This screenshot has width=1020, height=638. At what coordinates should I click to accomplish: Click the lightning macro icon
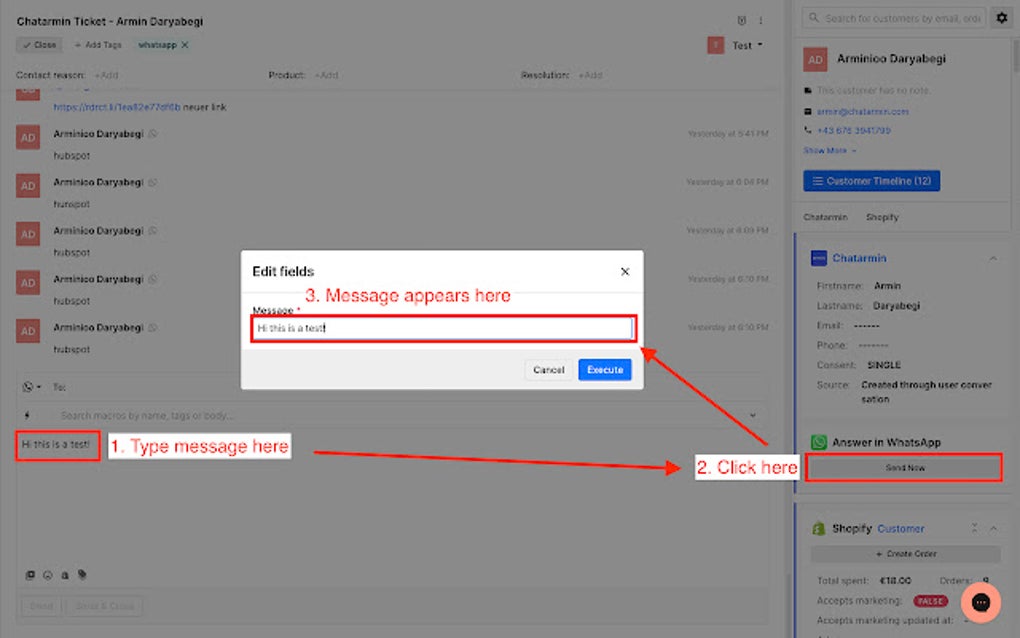(27, 415)
